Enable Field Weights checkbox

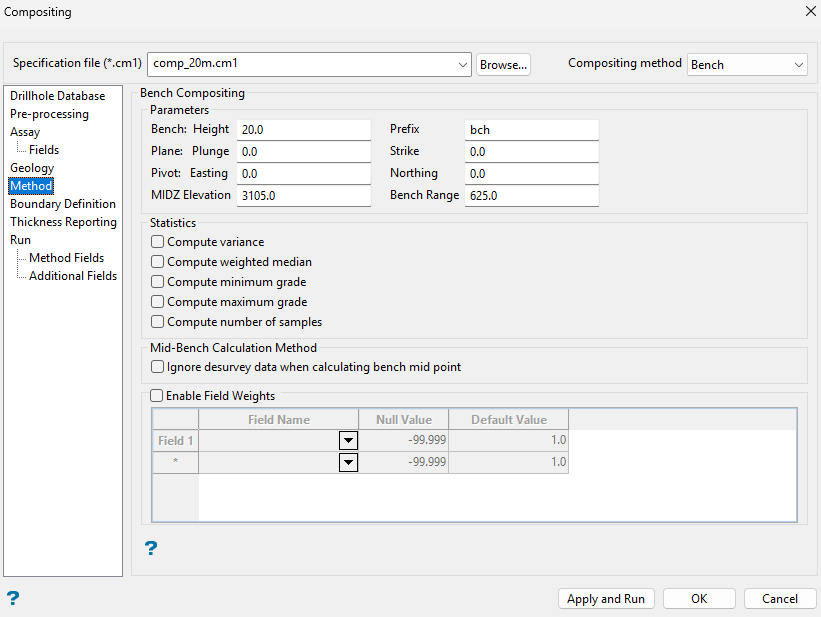157,395
